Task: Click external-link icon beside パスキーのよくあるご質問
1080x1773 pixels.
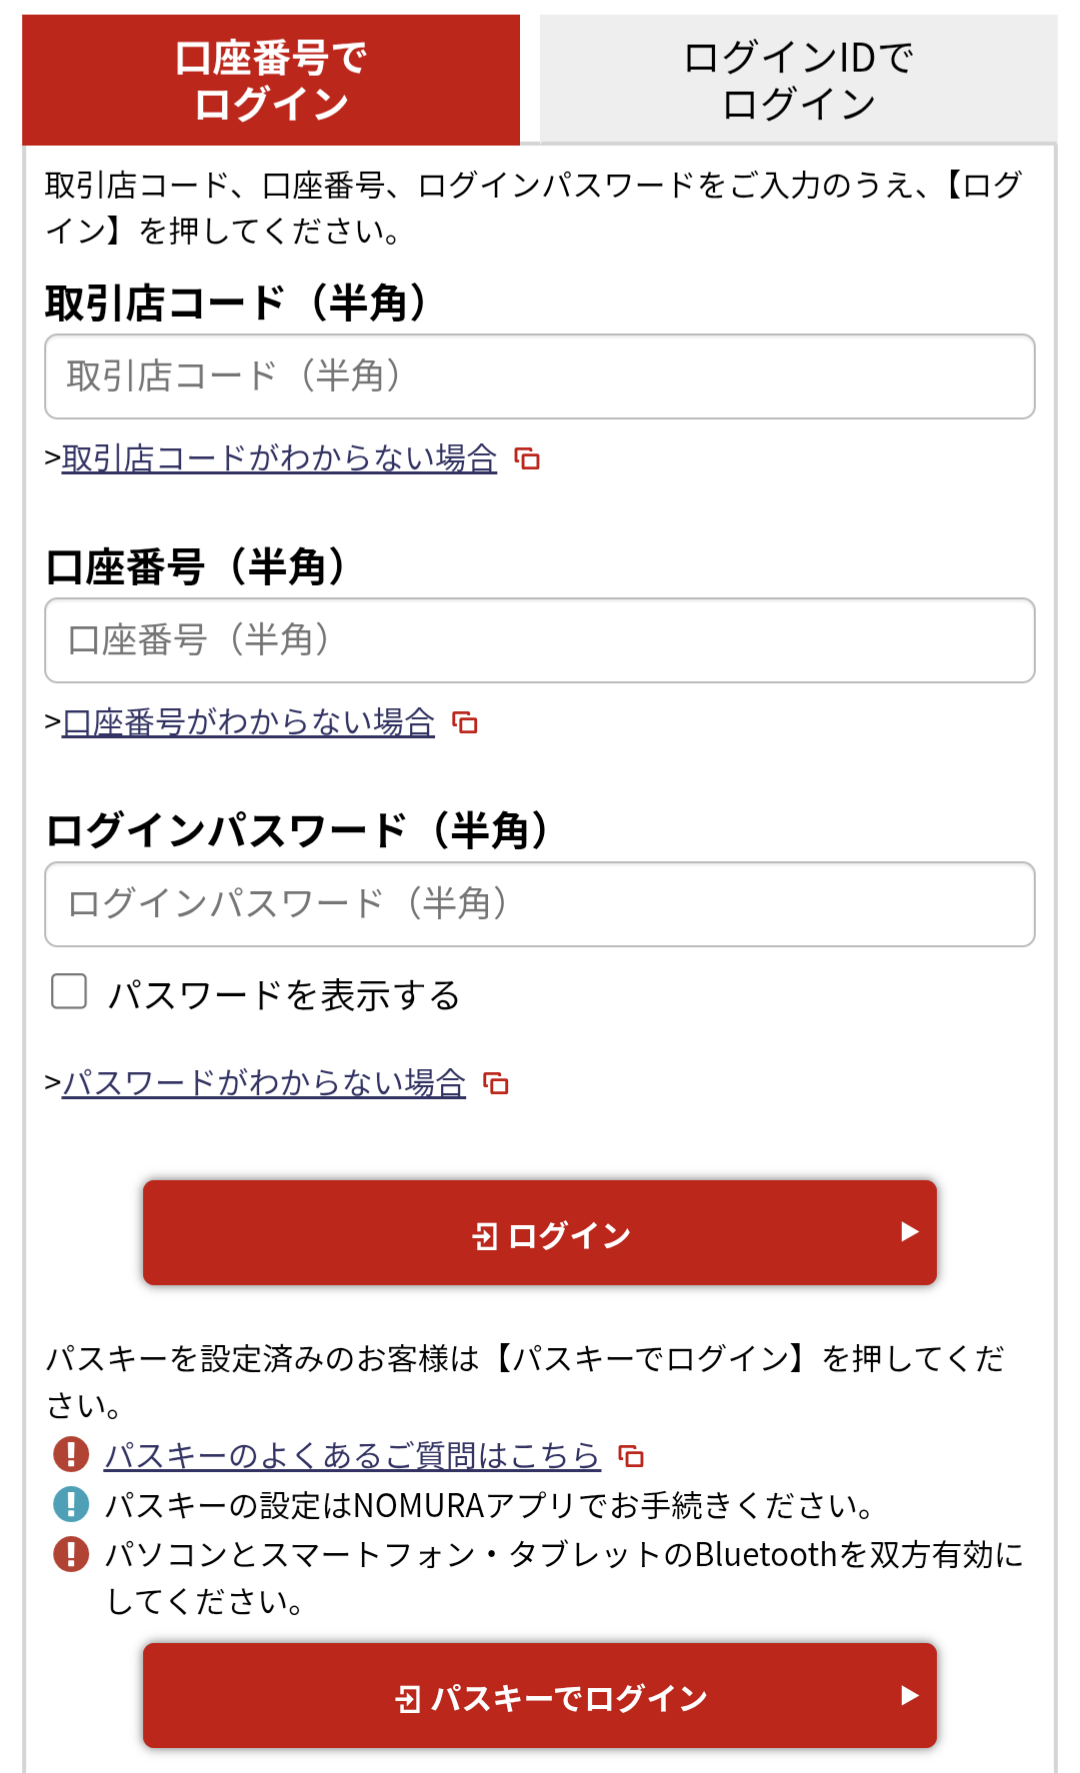Action: click(x=631, y=1456)
